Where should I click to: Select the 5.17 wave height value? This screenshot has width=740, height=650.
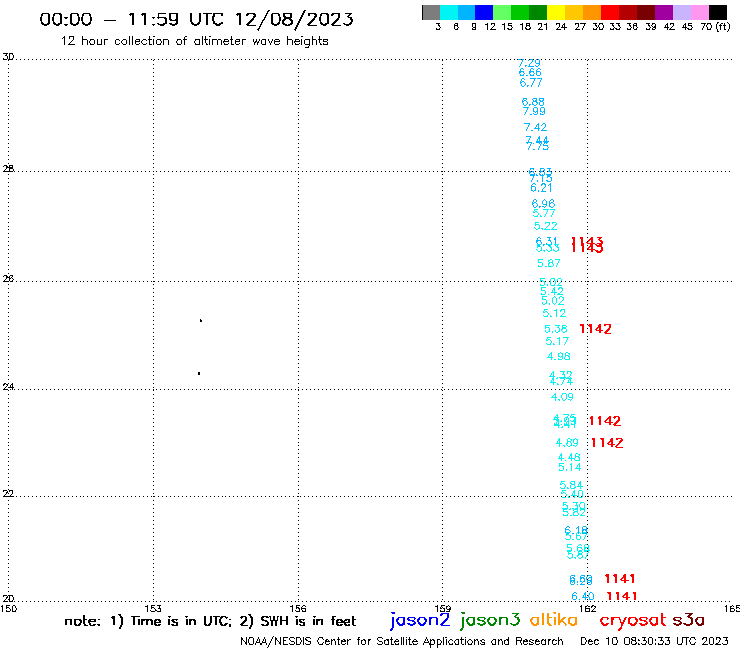coord(557,341)
